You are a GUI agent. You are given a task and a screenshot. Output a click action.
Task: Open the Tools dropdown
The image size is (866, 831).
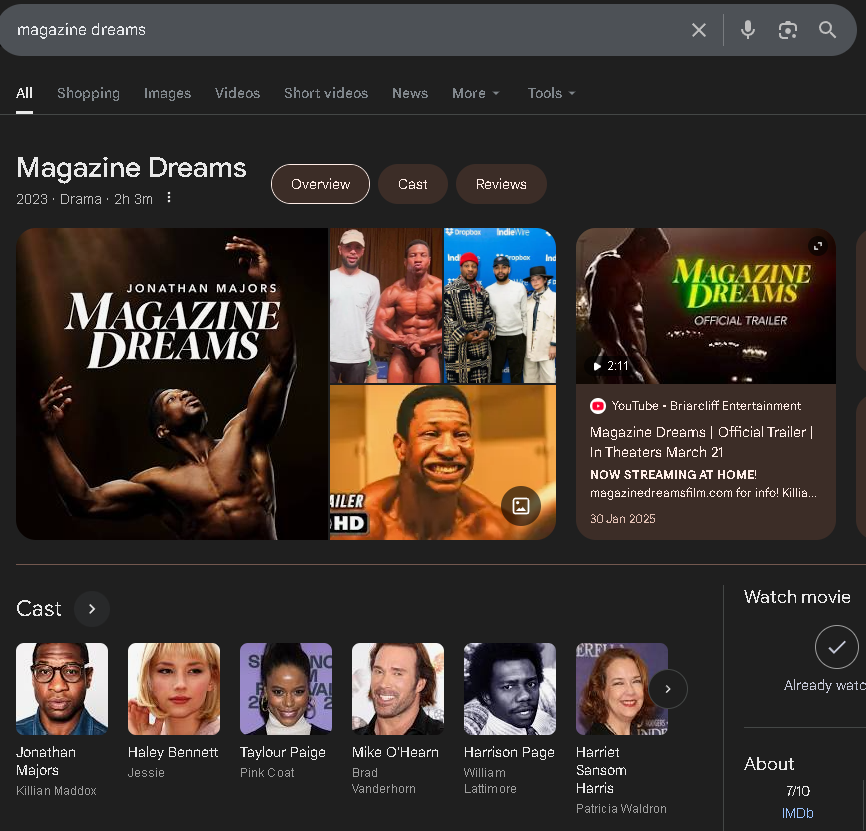click(551, 93)
